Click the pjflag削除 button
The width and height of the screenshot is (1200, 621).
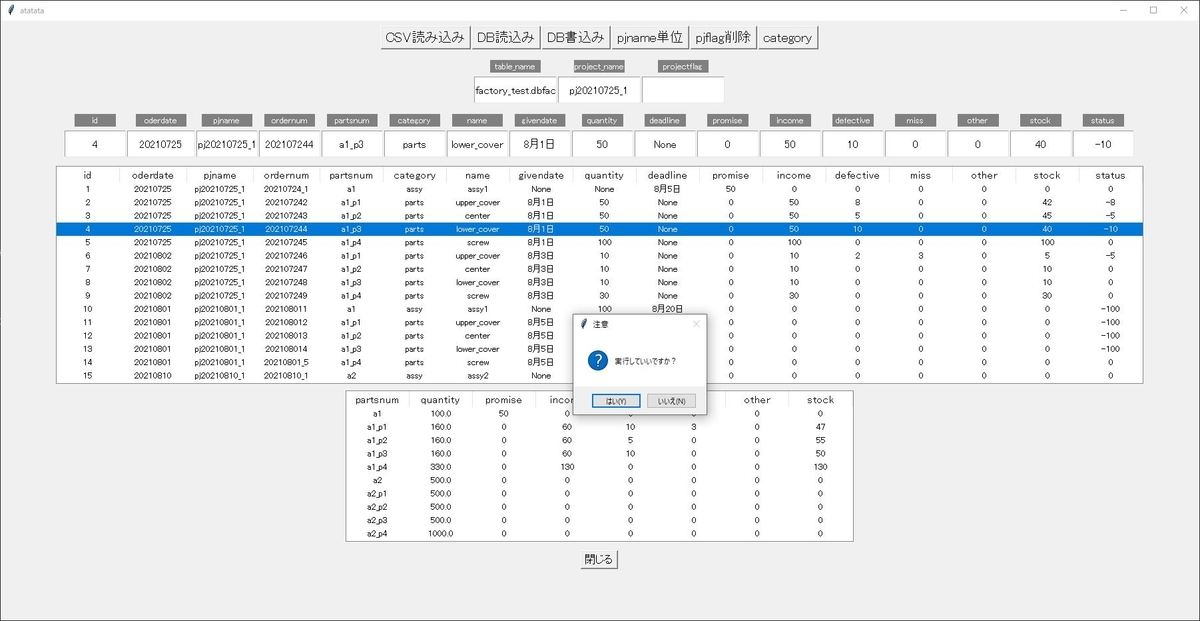coord(724,38)
